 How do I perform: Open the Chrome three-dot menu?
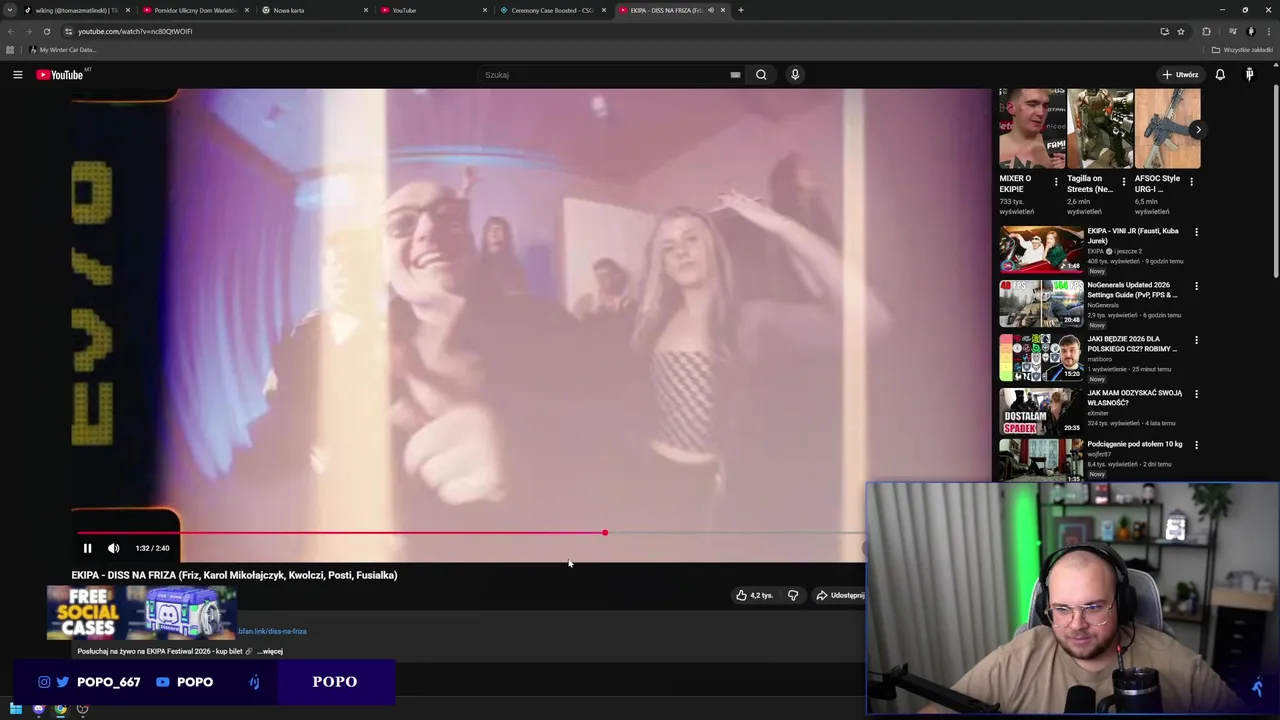(1268, 31)
